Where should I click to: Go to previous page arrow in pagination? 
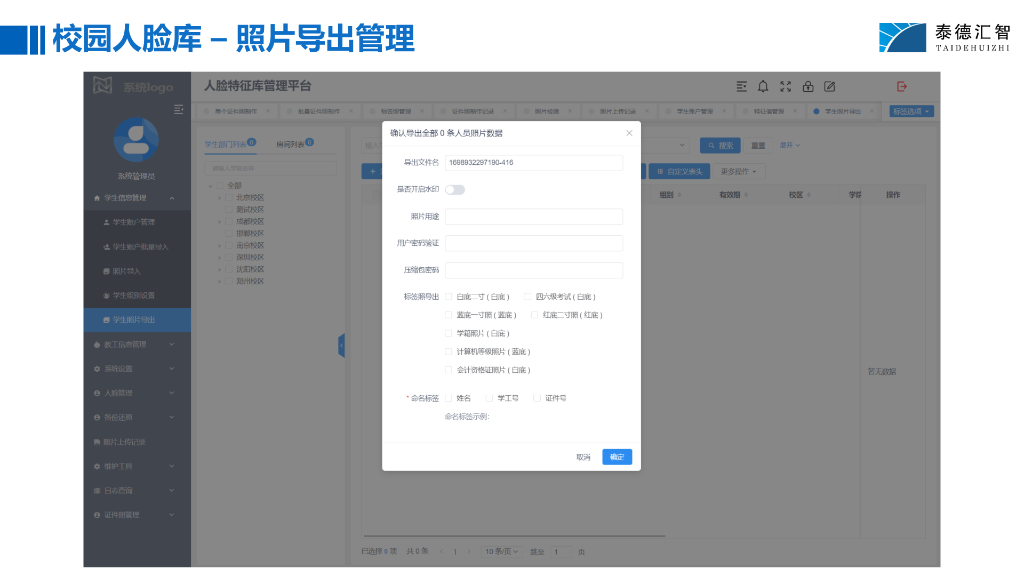coord(441,552)
